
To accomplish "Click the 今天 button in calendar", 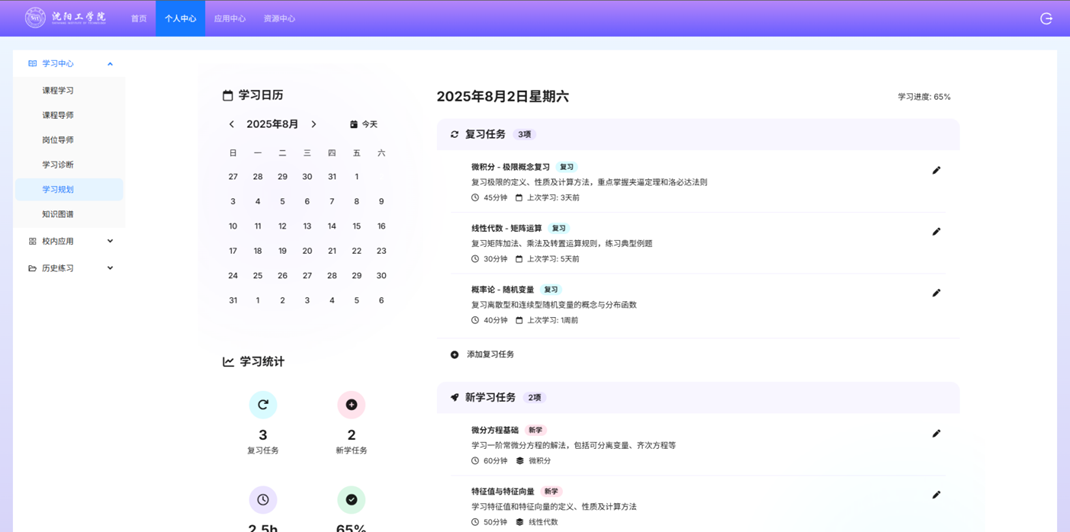I will 364,124.
